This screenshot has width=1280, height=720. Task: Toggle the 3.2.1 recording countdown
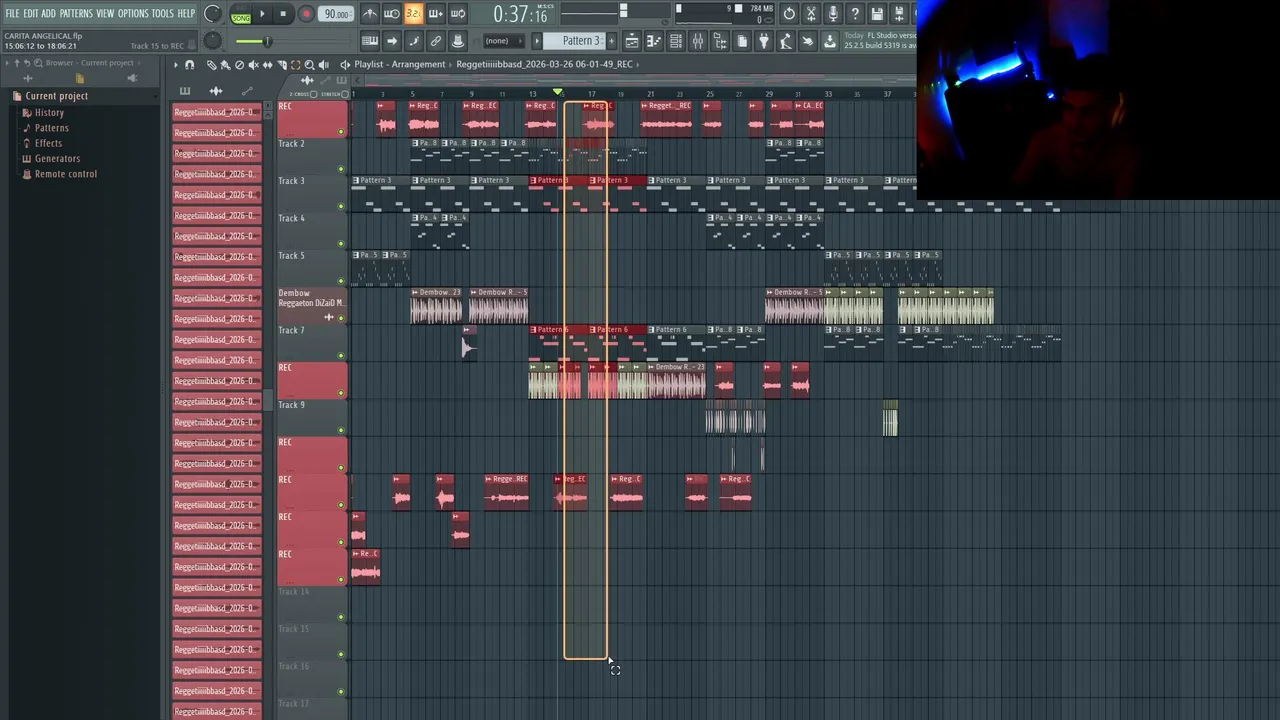[x=413, y=14]
